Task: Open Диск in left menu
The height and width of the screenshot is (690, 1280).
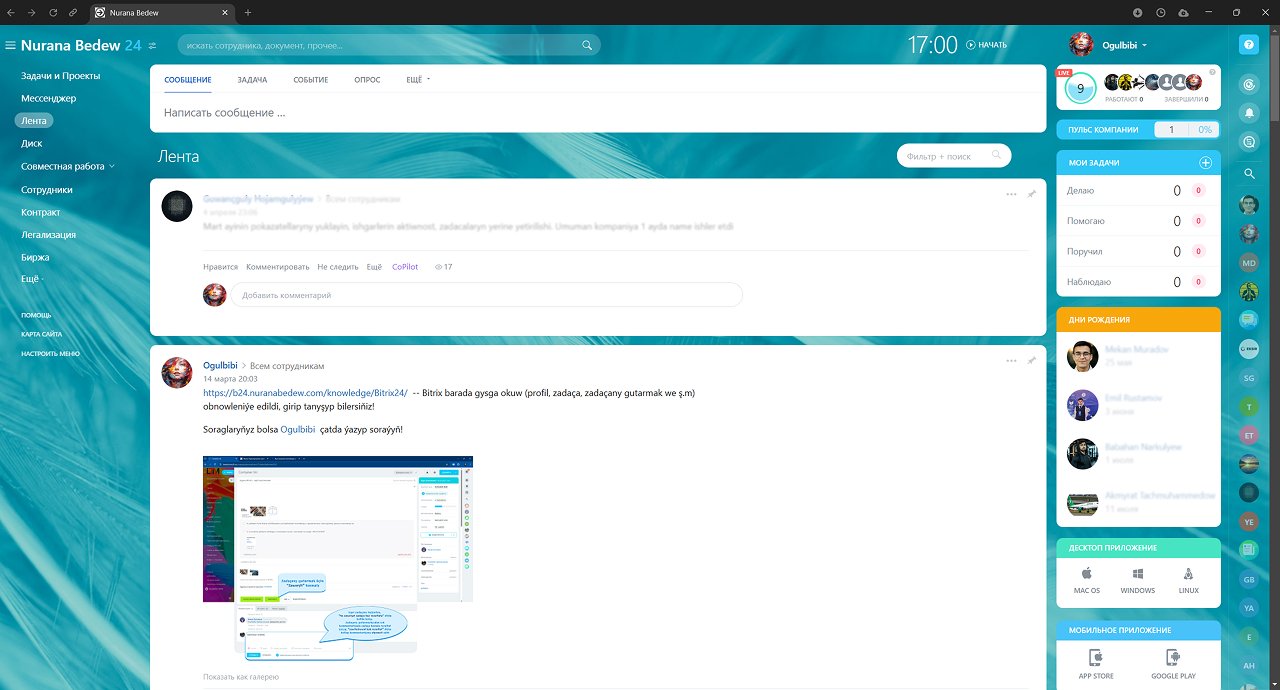Action: 31,143
